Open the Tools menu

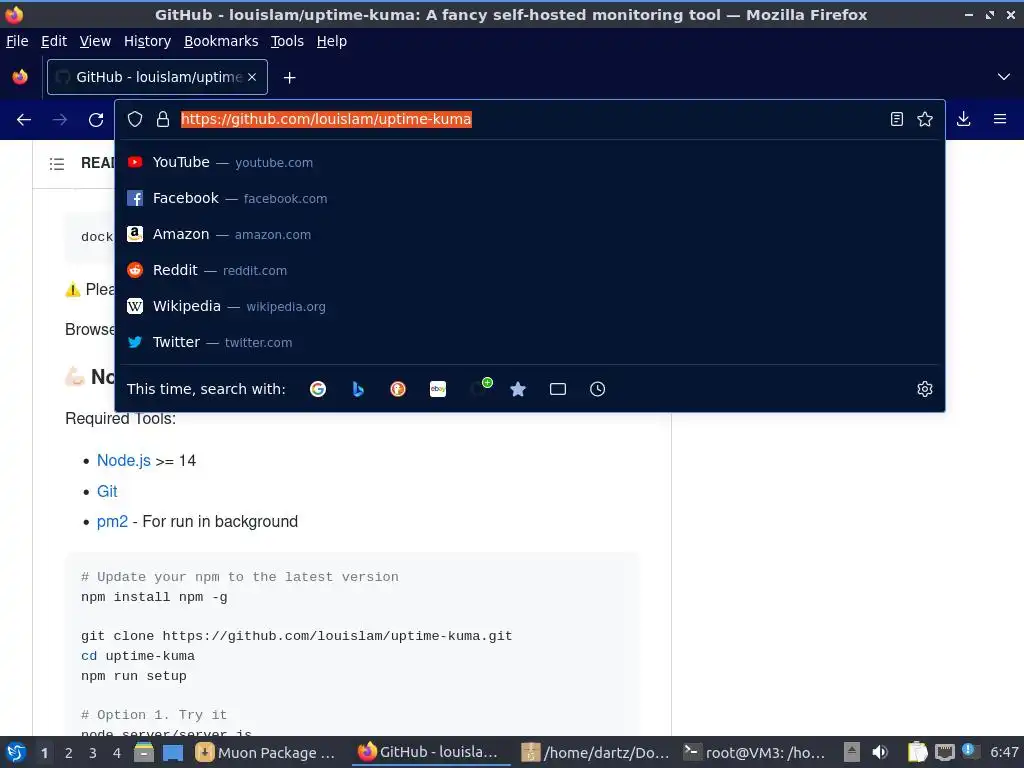pos(287,41)
